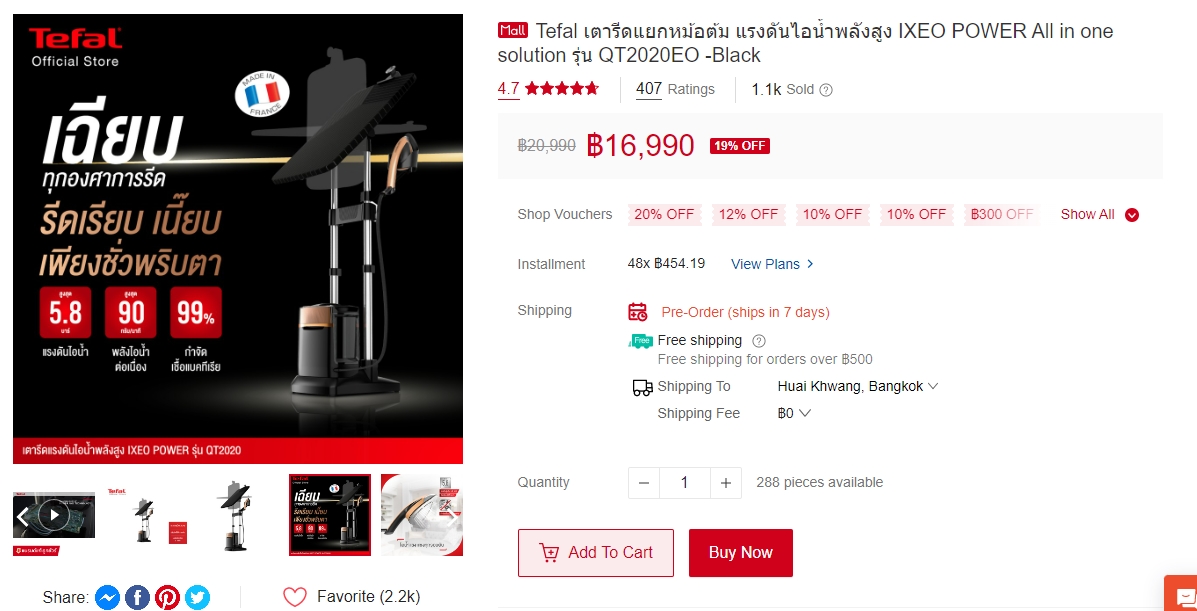
Task: Click the Add To Cart button
Action: (x=595, y=553)
